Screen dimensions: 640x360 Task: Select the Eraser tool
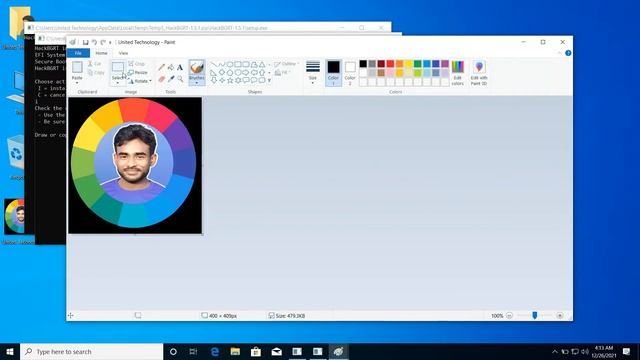[162, 79]
